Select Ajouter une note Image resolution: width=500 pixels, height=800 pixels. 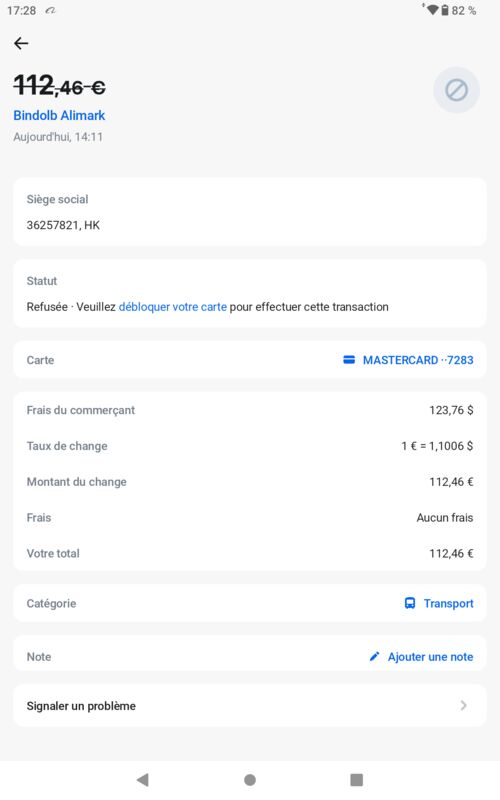(x=430, y=657)
